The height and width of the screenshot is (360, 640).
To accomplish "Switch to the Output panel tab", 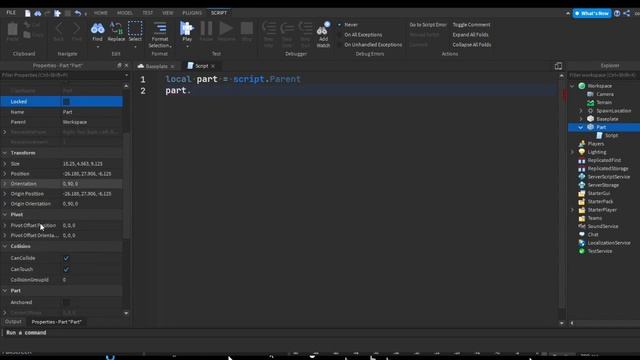I will pos(13,322).
